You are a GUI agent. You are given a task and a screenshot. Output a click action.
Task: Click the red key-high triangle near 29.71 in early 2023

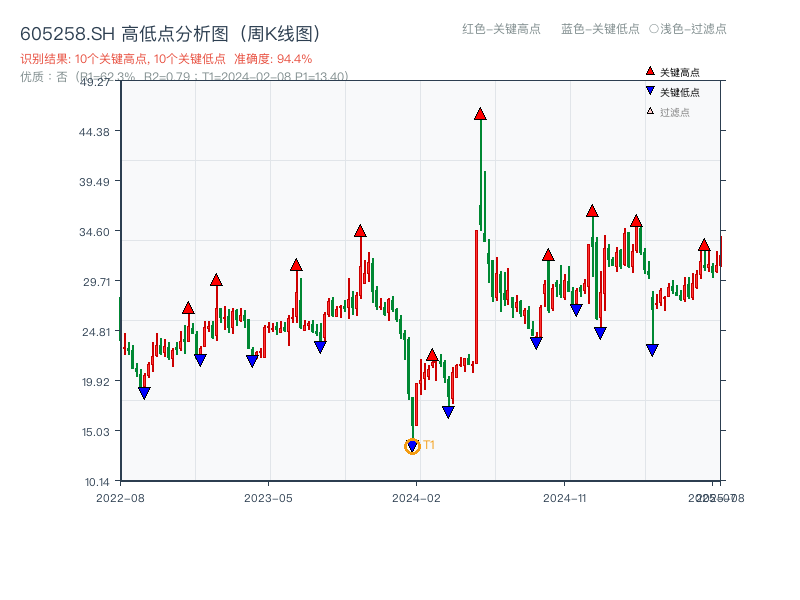click(x=216, y=280)
